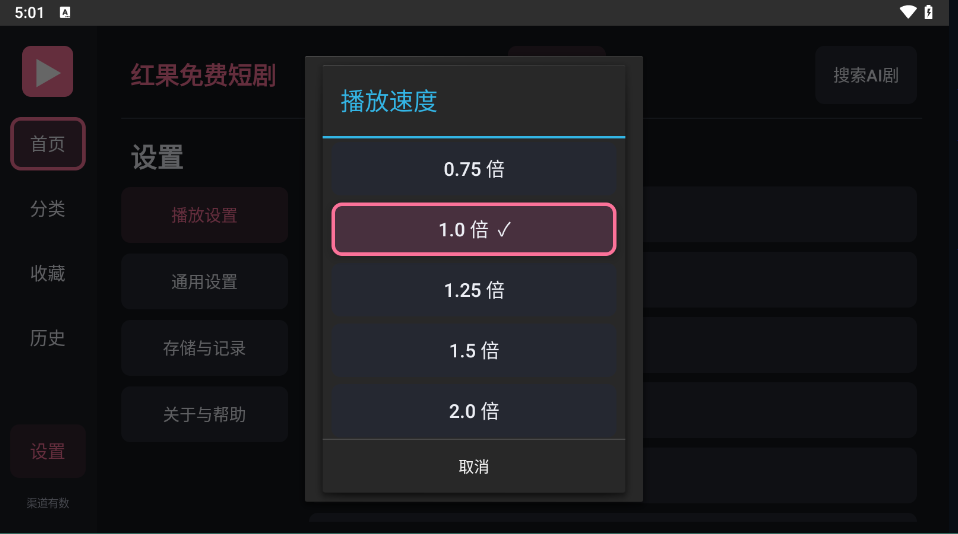
Task: Choose 2.0 倍 playback speed
Action: click(474, 411)
